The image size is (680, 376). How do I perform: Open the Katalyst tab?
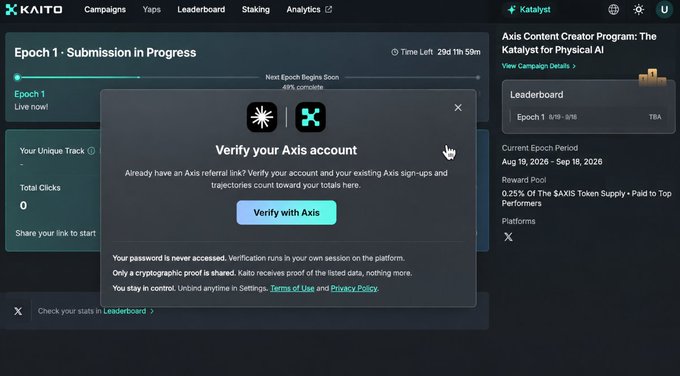529,10
